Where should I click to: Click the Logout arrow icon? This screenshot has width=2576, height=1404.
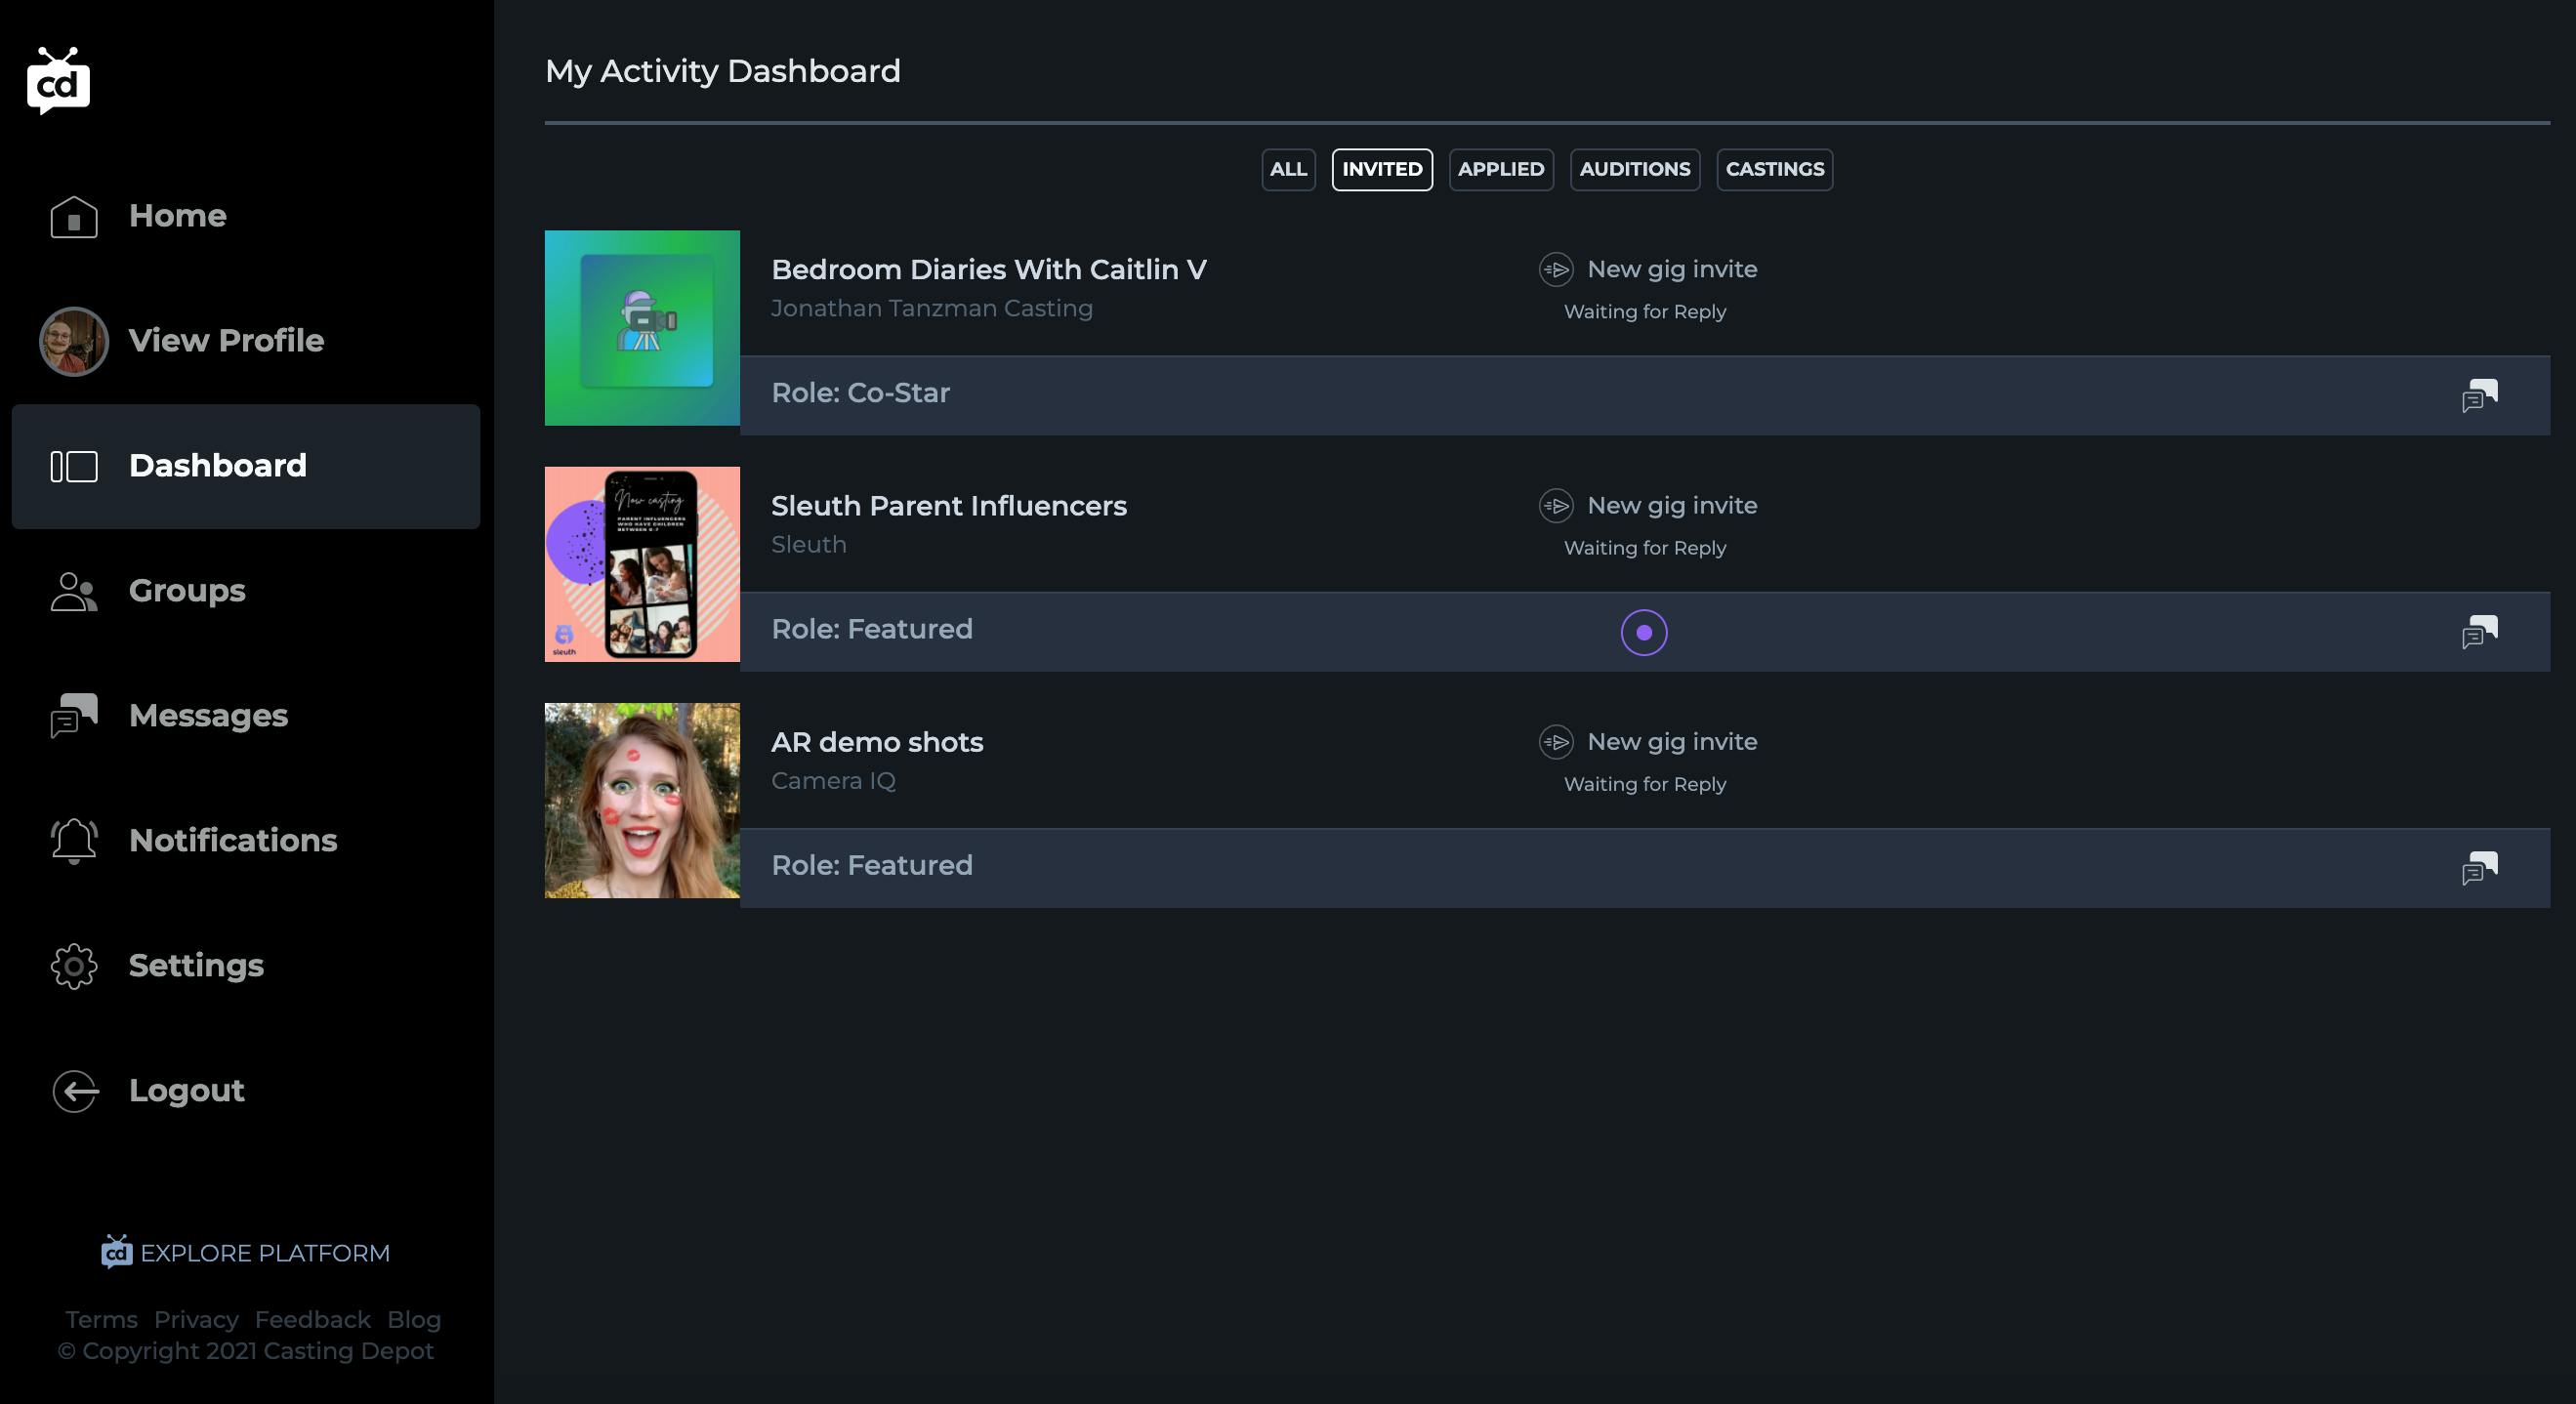75,1091
